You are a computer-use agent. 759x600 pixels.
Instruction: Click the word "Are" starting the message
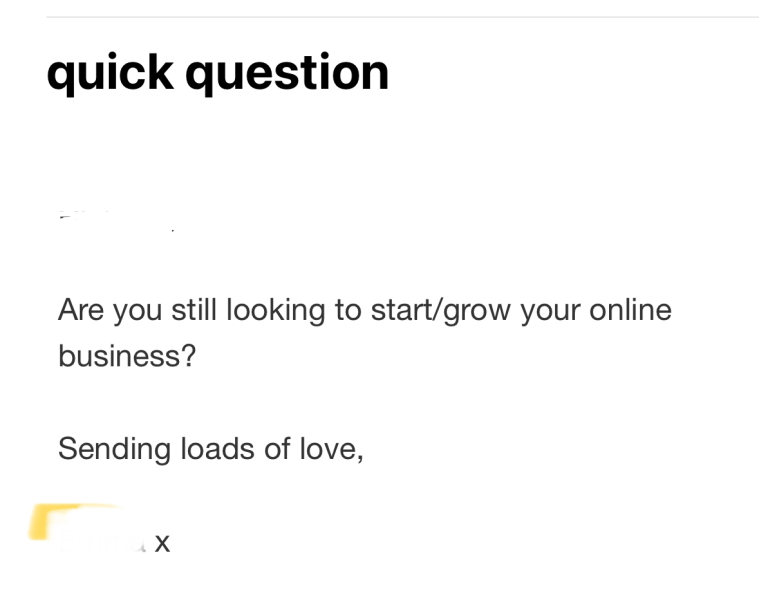[81, 311]
